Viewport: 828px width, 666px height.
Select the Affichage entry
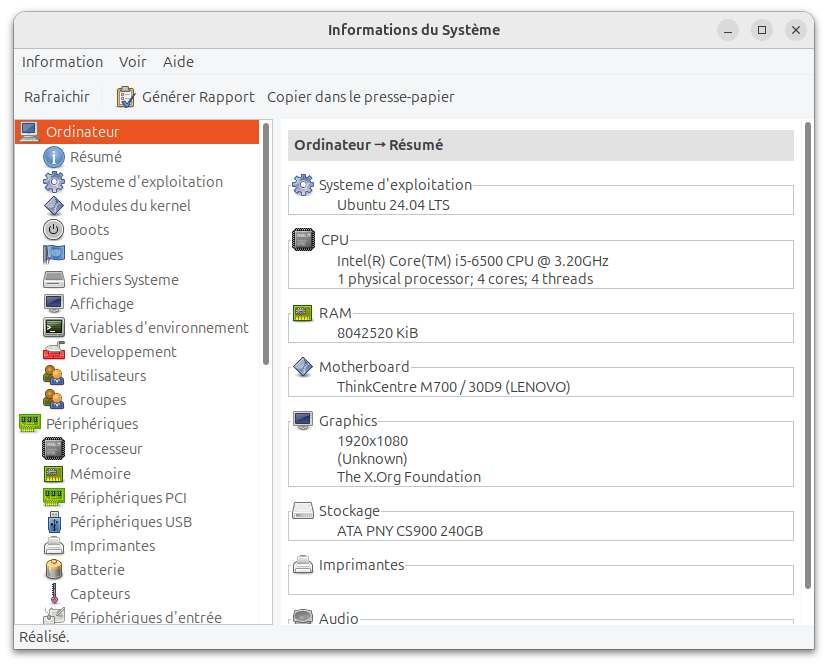pos(102,304)
